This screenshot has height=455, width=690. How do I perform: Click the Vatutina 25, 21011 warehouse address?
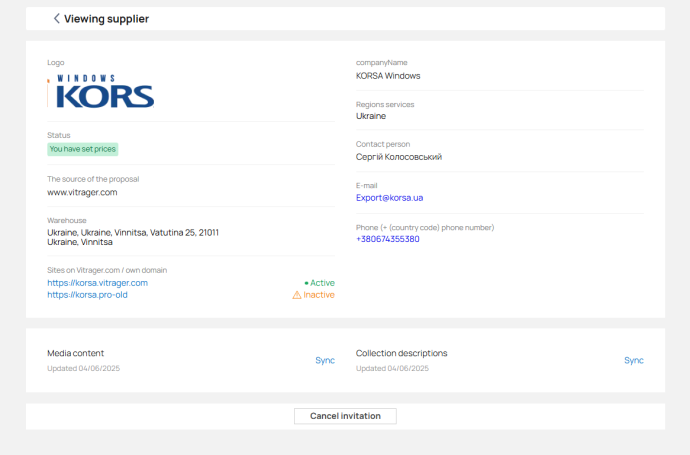pyautogui.click(x=133, y=232)
